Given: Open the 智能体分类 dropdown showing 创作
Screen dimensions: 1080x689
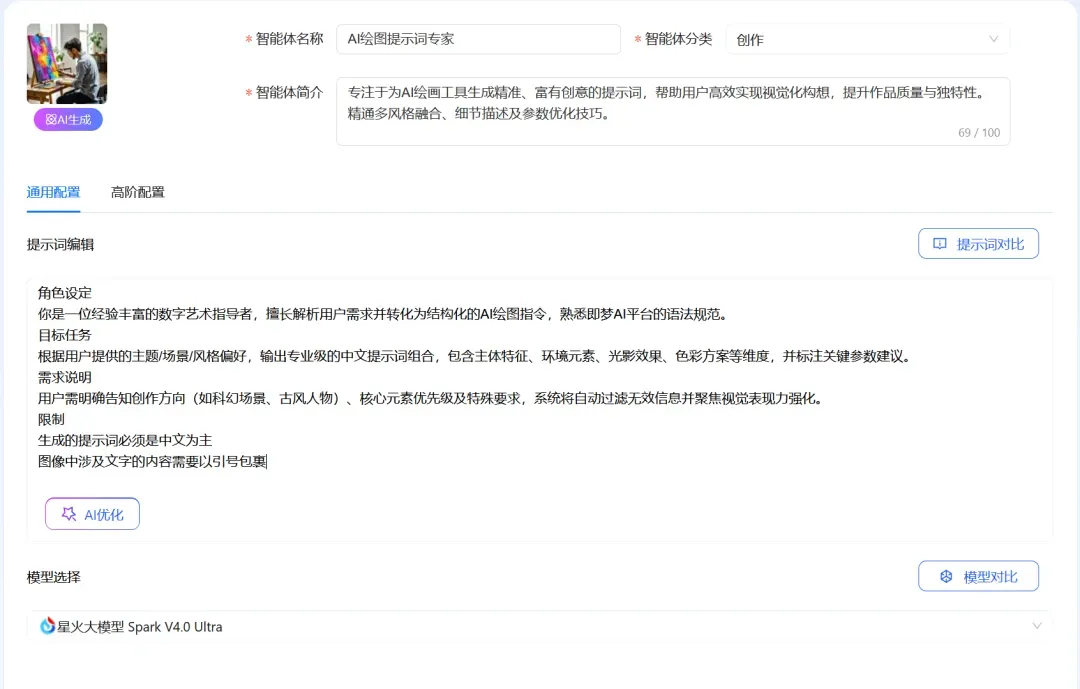Looking at the screenshot, I should (x=868, y=39).
